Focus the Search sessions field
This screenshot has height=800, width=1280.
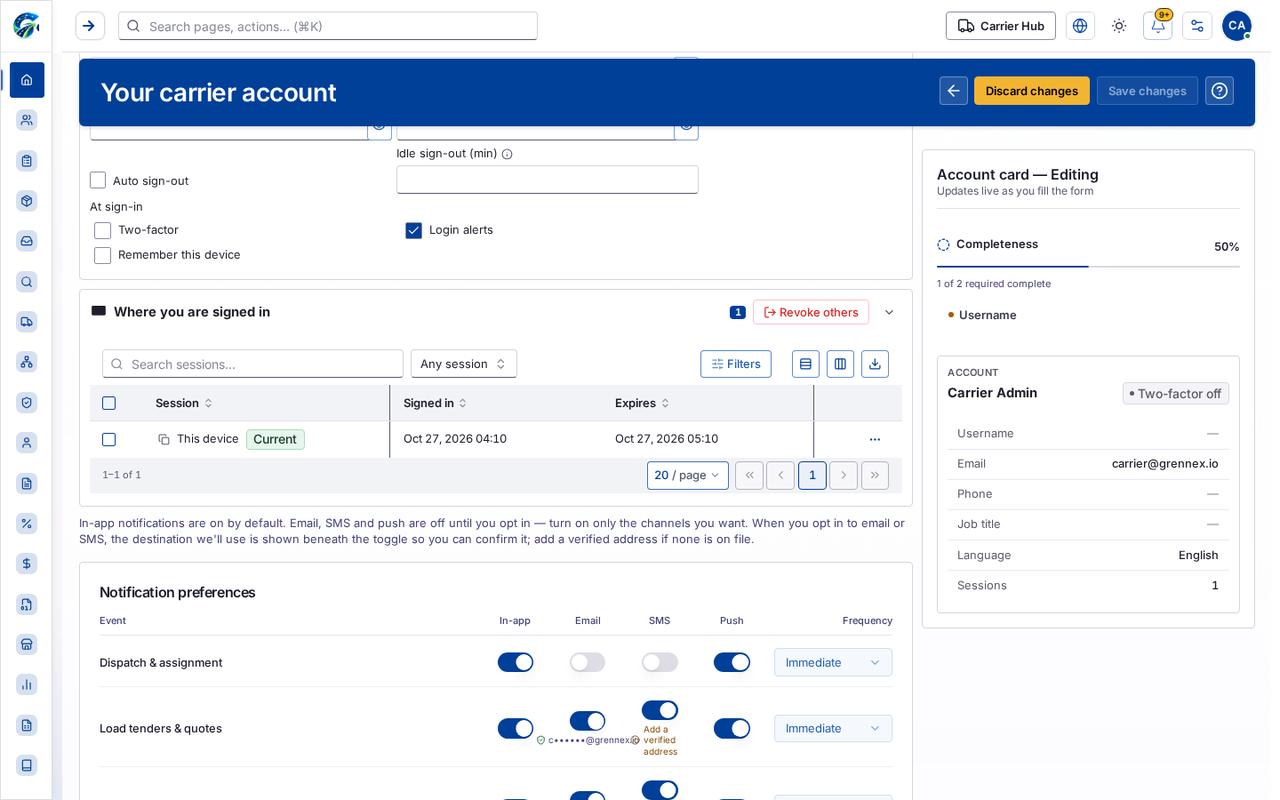click(x=253, y=364)
